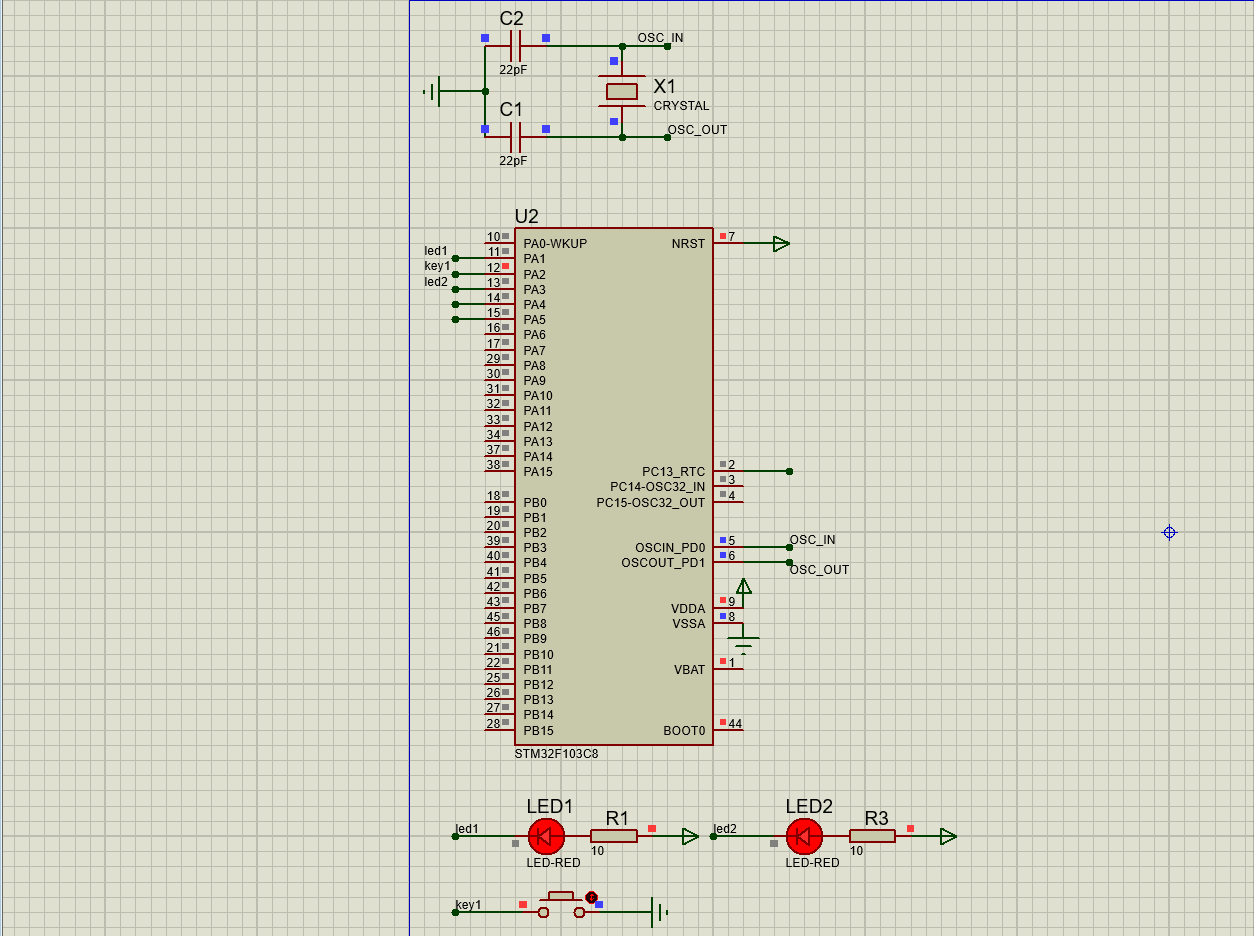Click the PB7 pin label
The image size is (1254, 936).
tap(535, 609)
